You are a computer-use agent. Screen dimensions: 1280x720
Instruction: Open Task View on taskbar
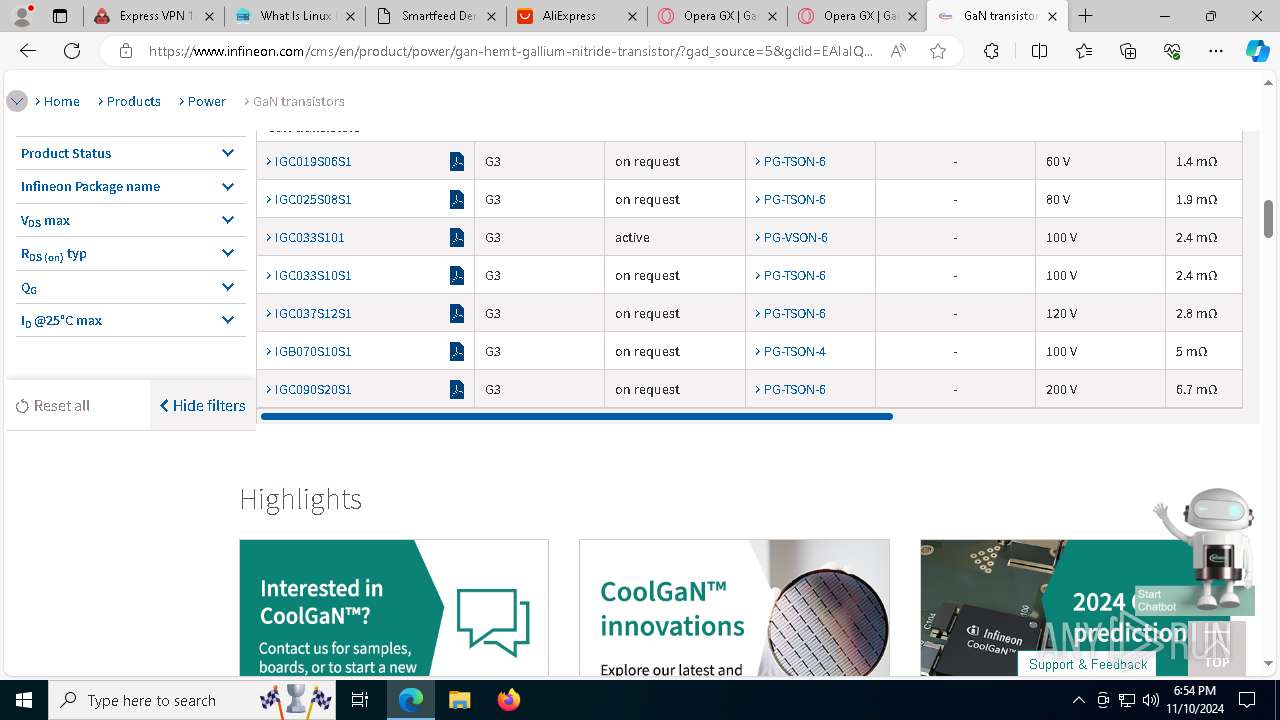pos(361,700)
